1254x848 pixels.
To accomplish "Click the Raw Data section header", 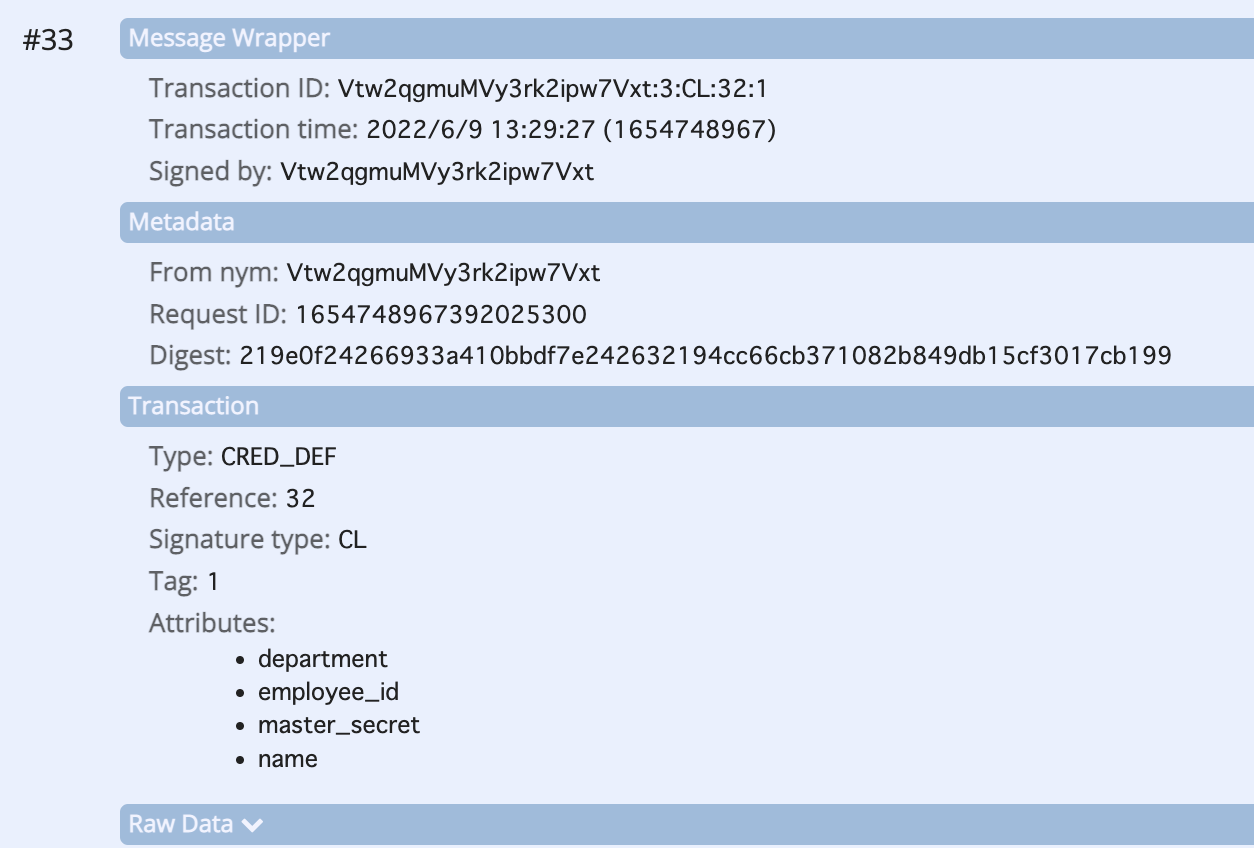I will coord(687,824).
